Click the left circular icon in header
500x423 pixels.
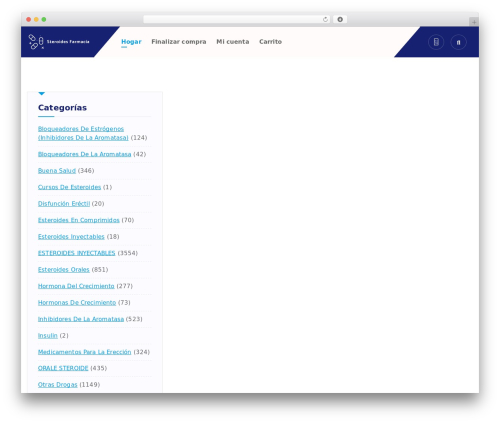coord(436,42)
